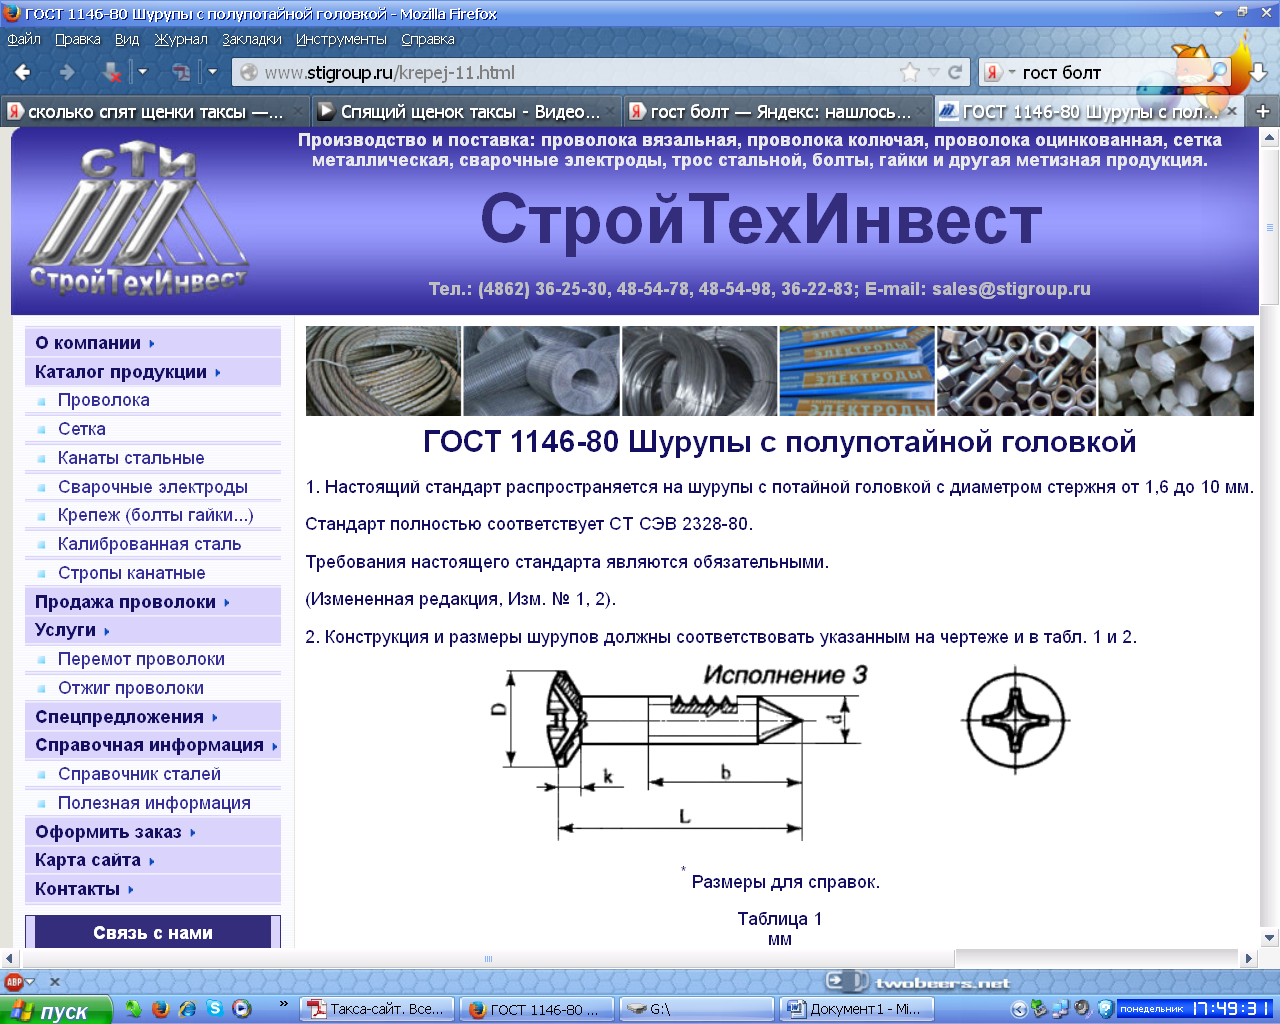The image size is (1280, 1024).
Task: Click the vertical scrollbar down arrow
Action: point(1270,938)
